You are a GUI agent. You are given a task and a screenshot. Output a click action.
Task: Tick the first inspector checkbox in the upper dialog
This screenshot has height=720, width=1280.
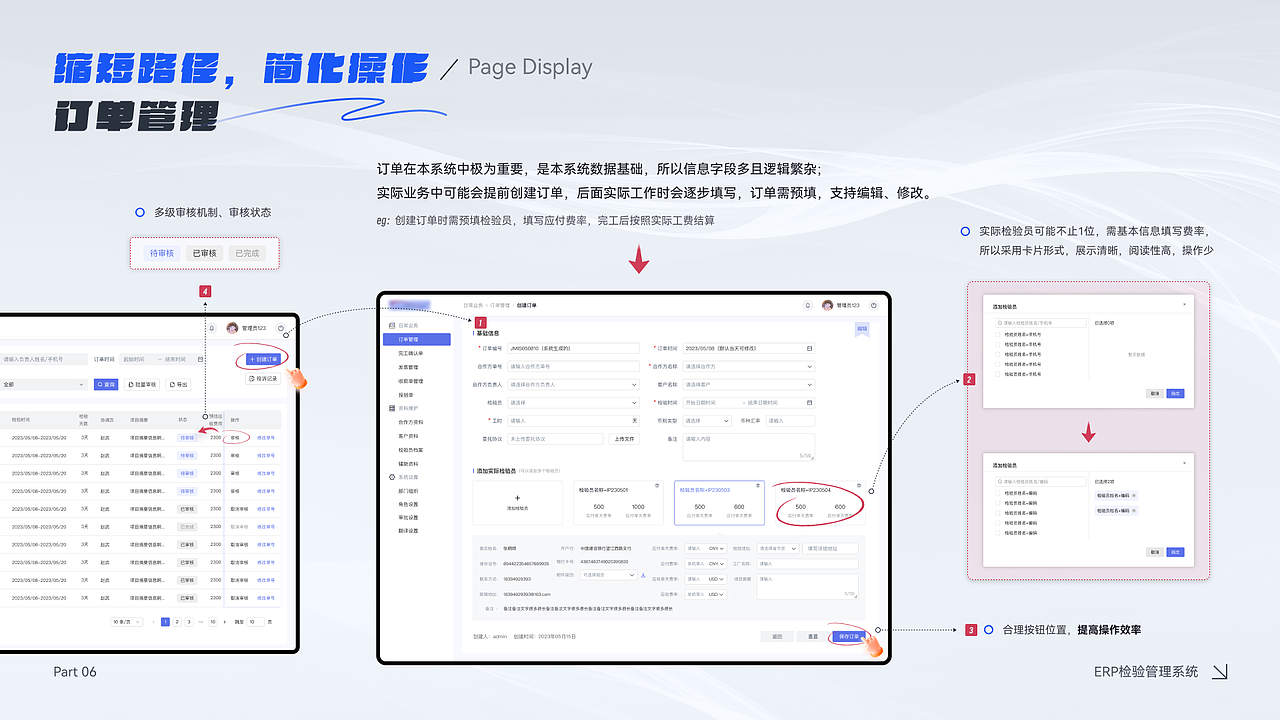point(997,334)
